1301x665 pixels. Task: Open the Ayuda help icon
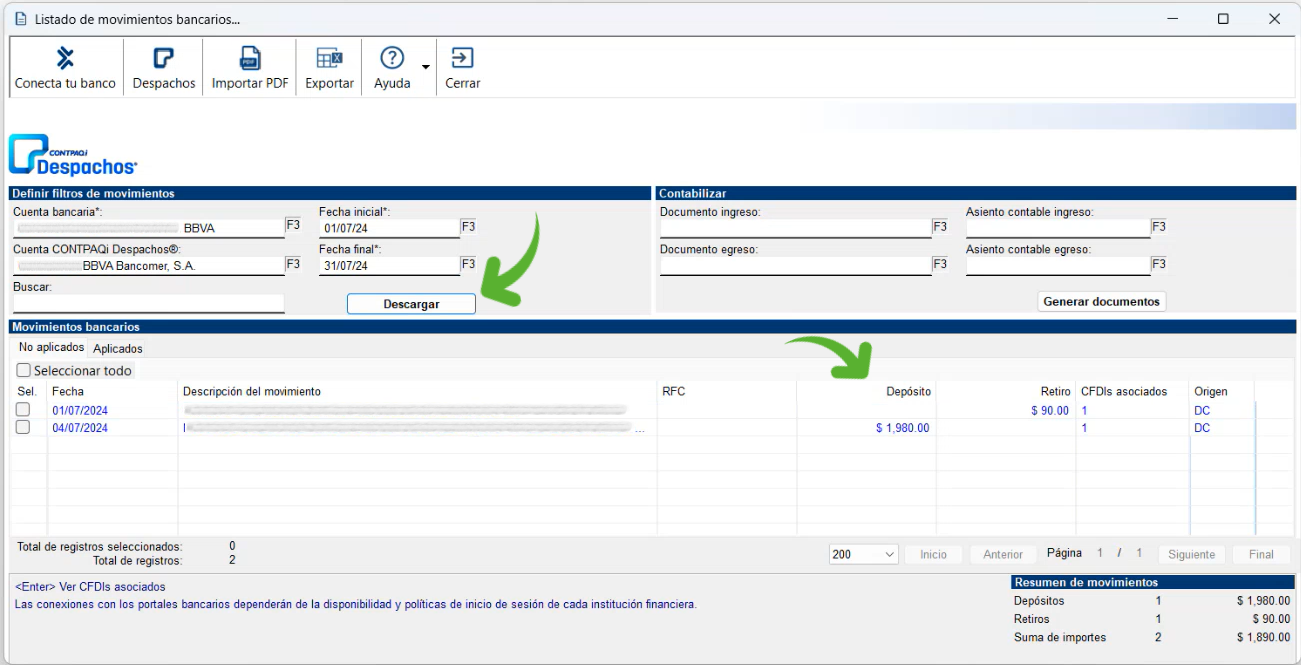pyautogui.click(x=392, y=59)
